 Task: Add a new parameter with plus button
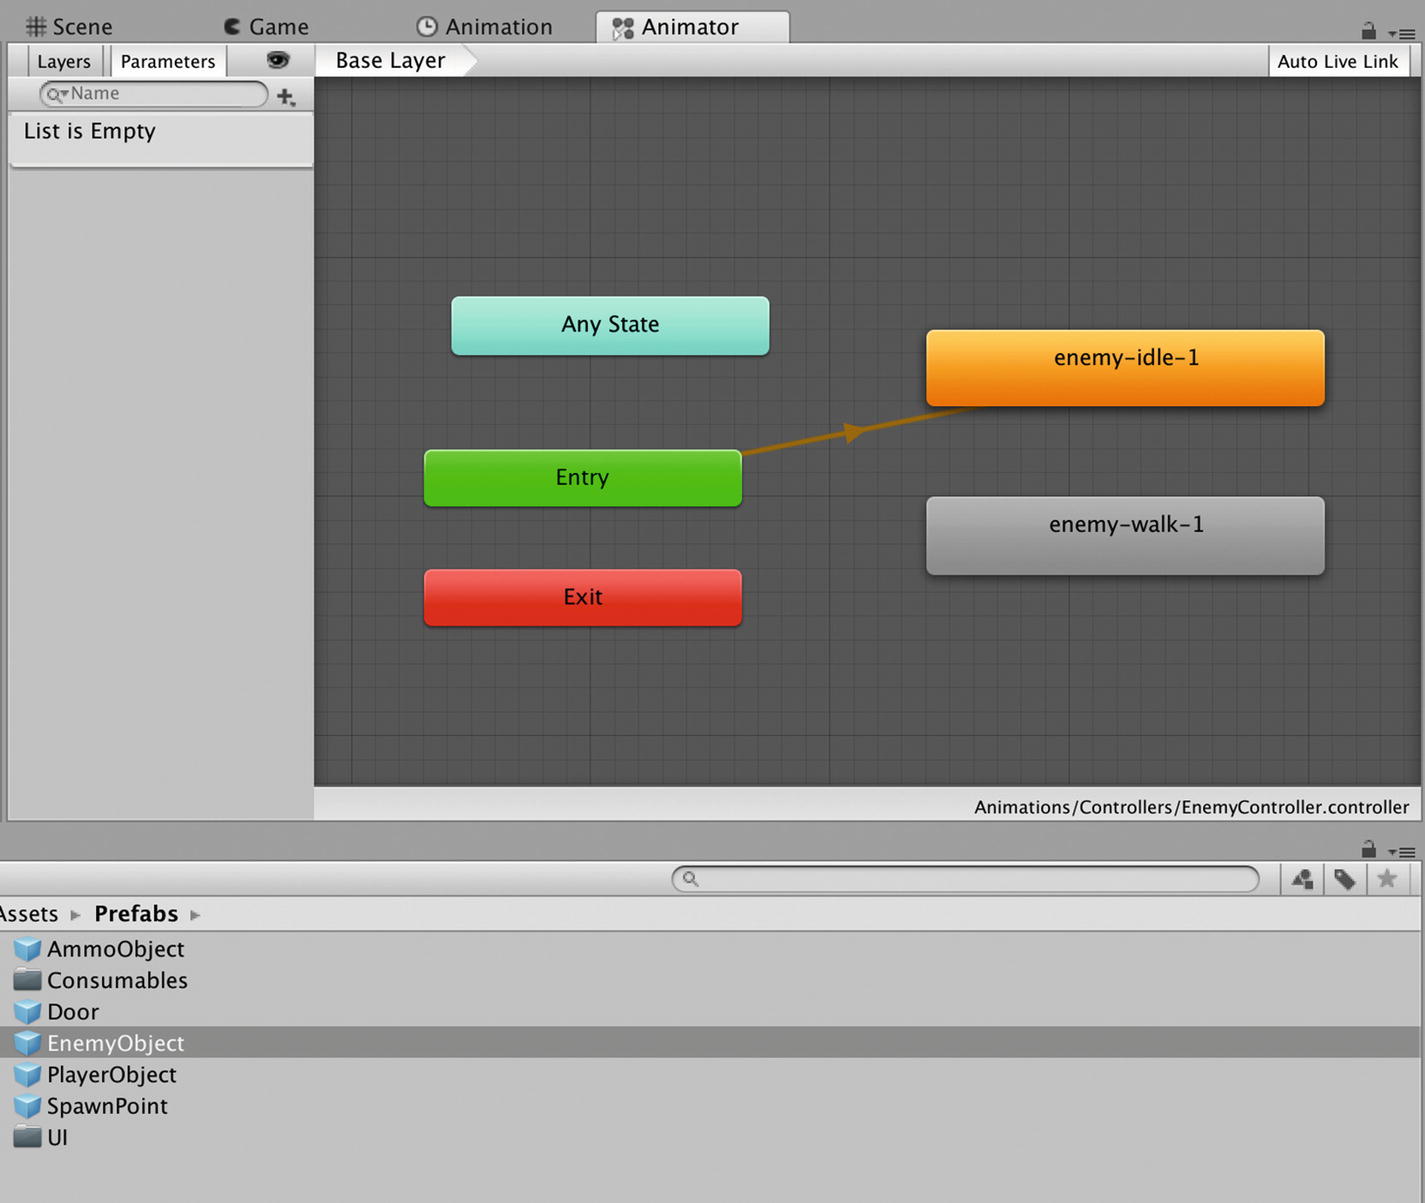tap(286, 97)
